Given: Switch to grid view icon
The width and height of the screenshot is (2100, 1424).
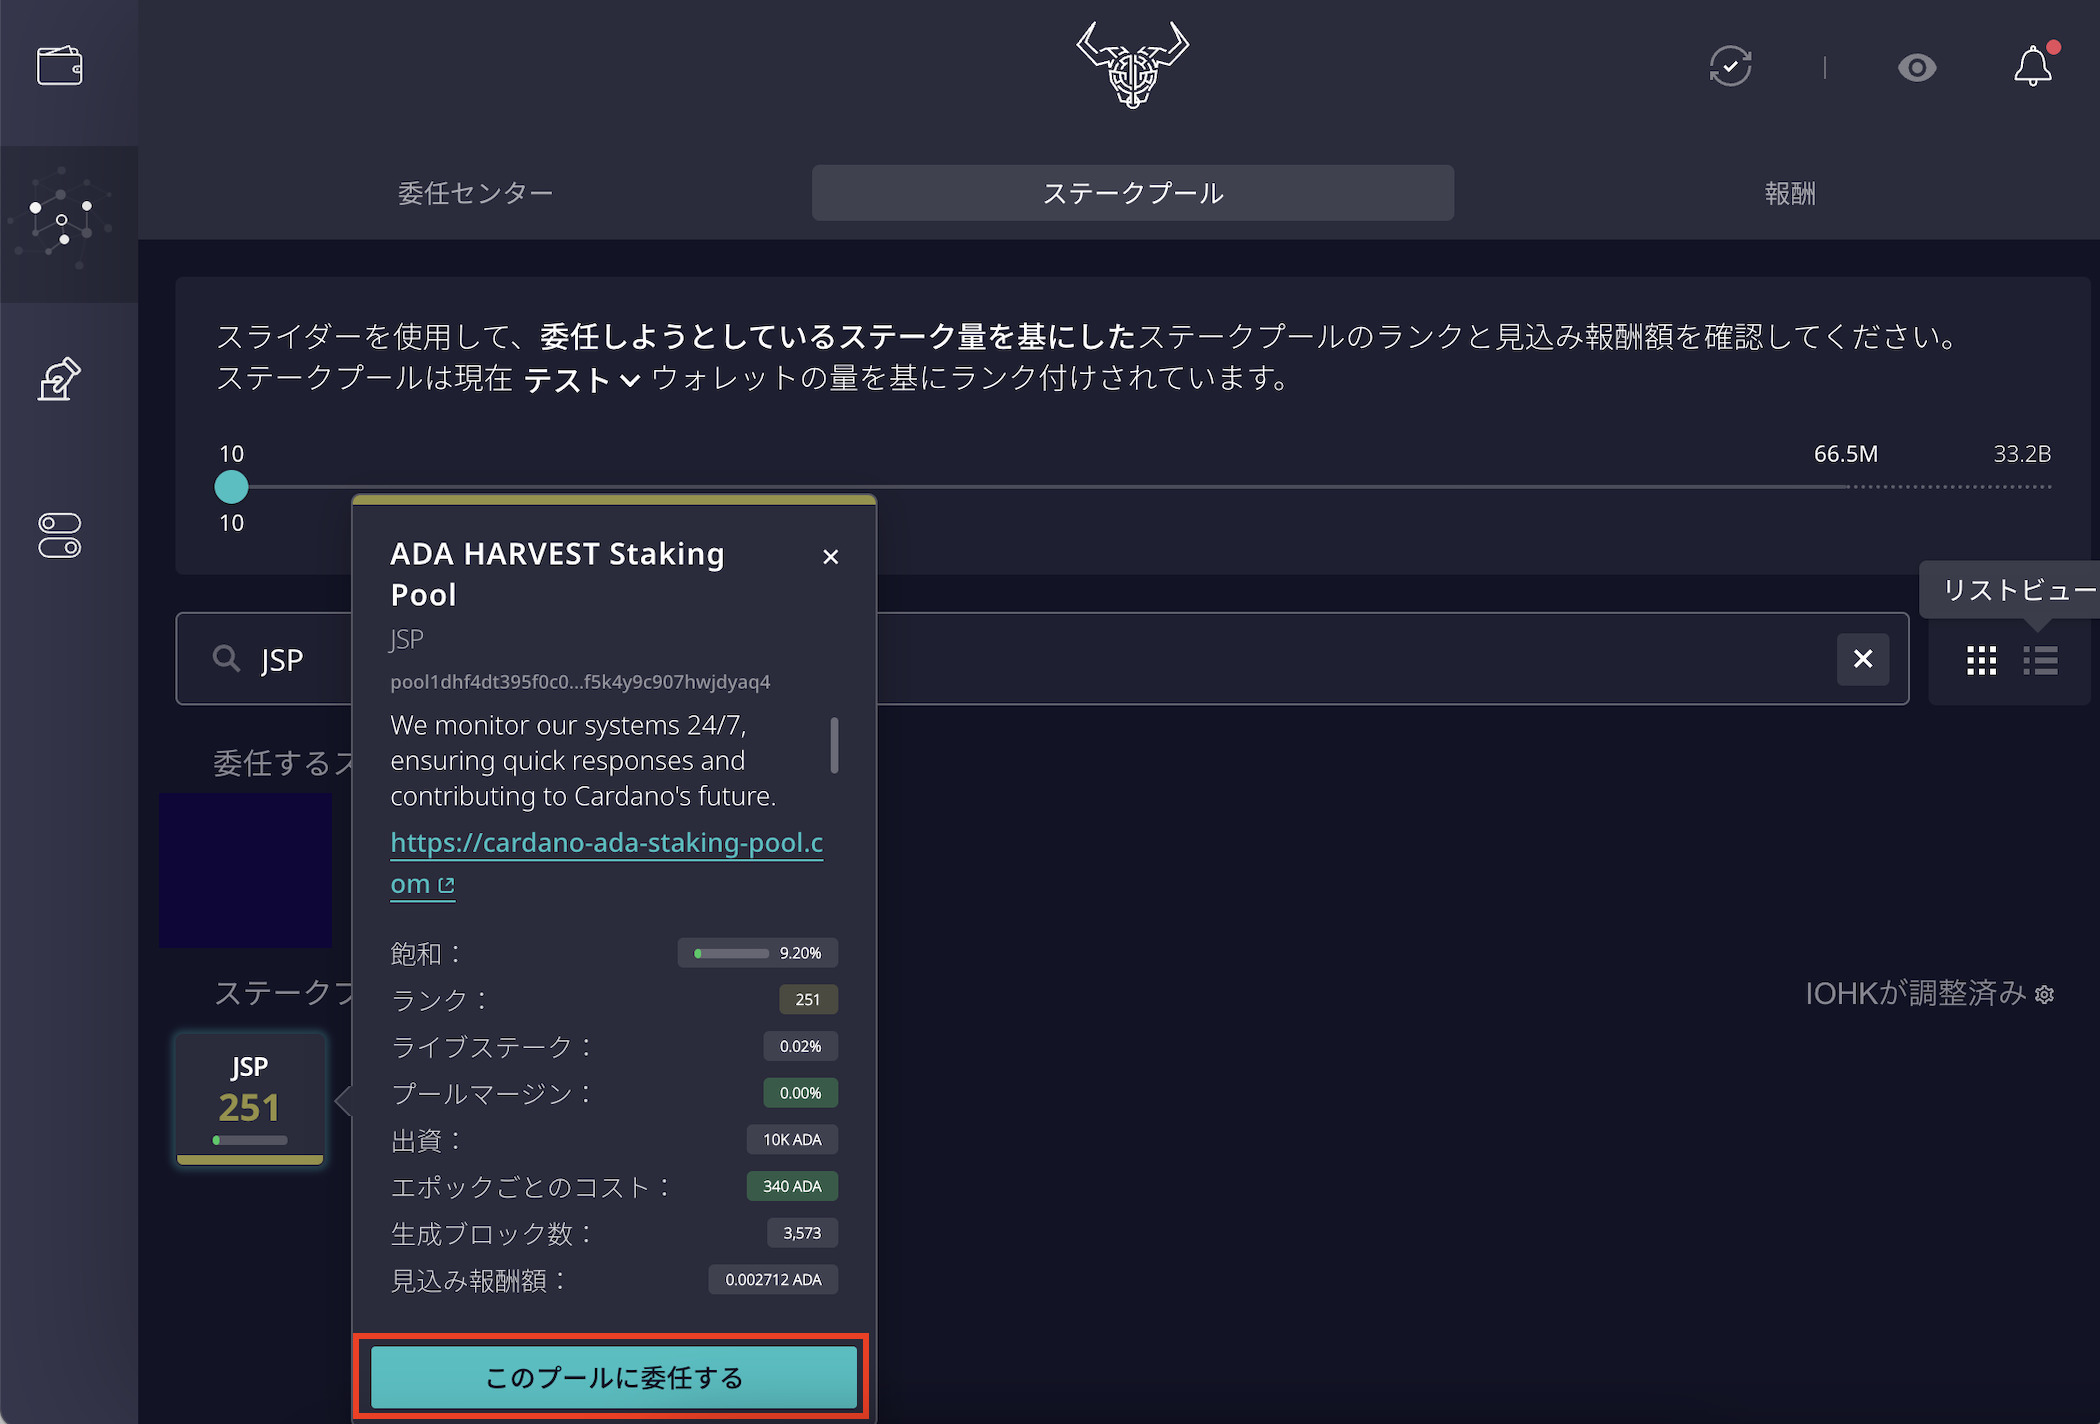Looking at the screenshot, I should 1981,660.
